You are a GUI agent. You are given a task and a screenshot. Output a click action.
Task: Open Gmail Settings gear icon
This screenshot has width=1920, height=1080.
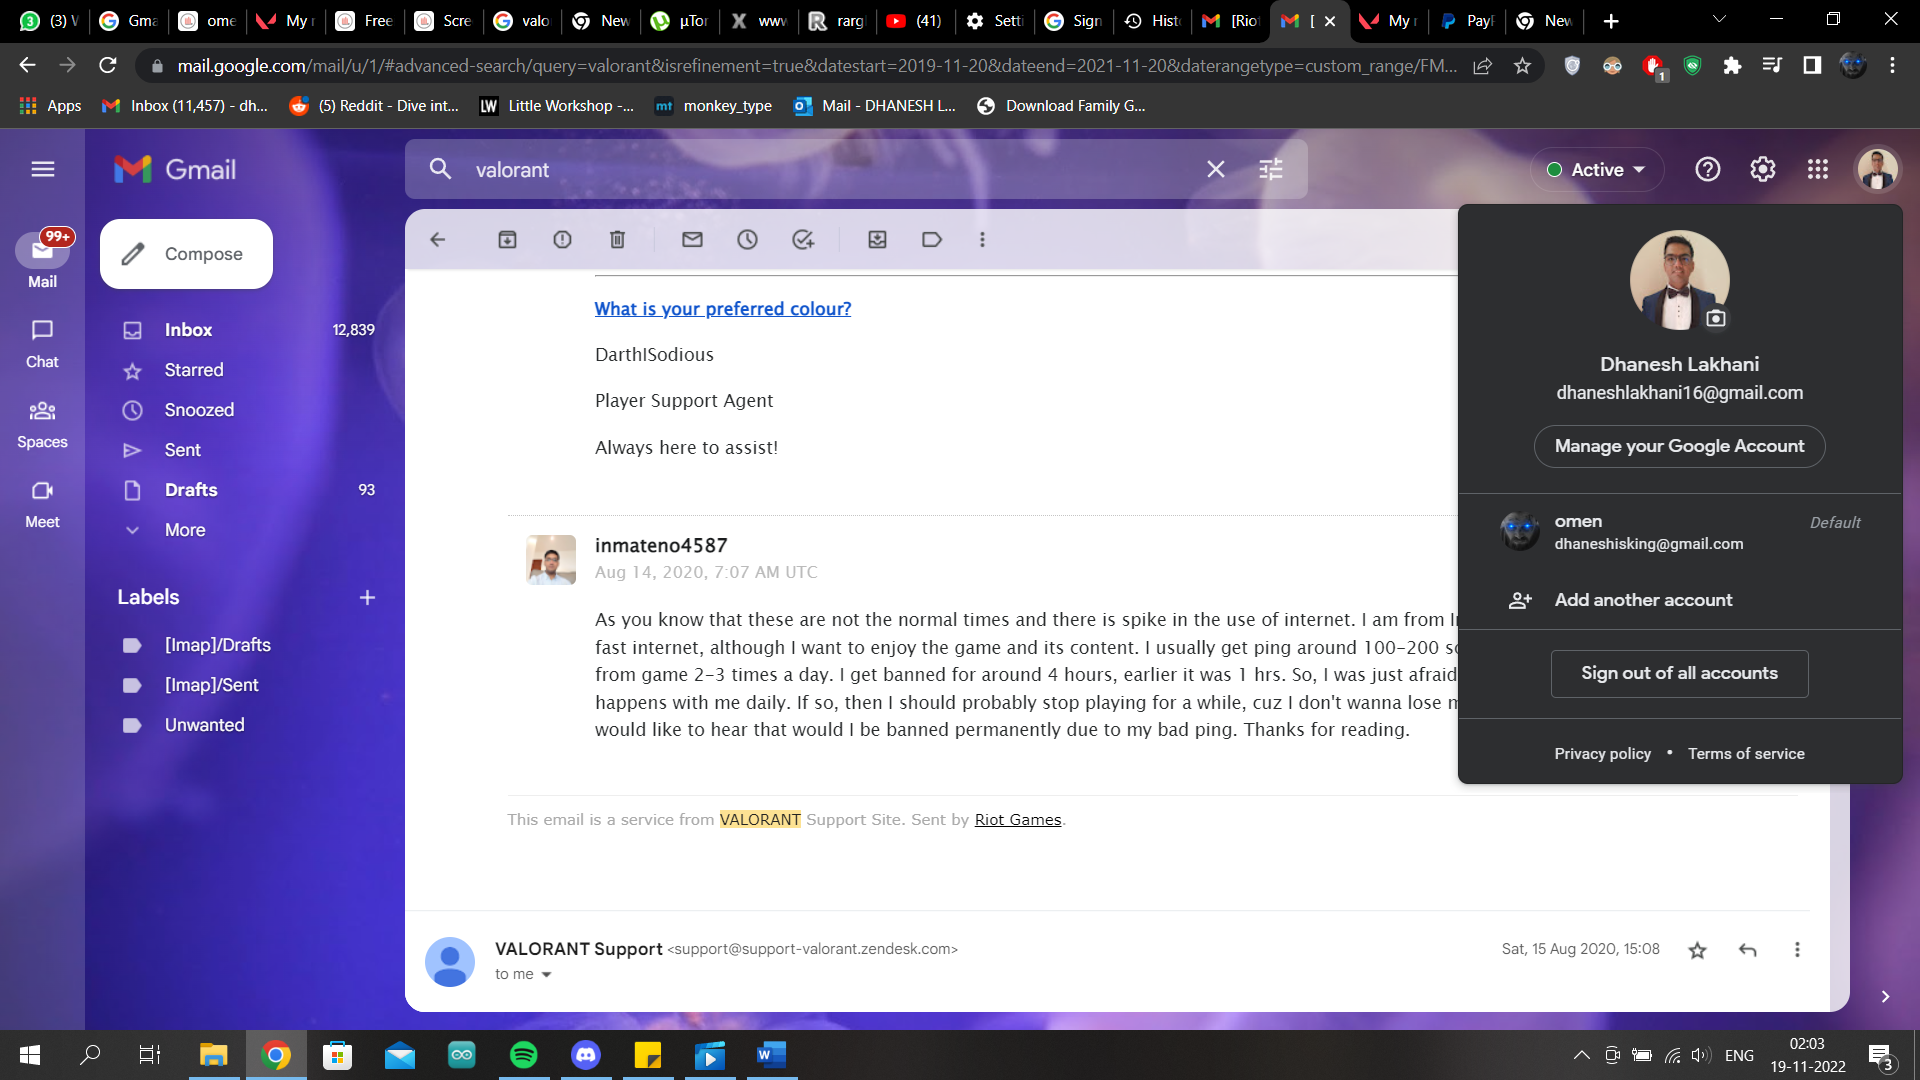pyautogui.click(x=1763, y=170)
